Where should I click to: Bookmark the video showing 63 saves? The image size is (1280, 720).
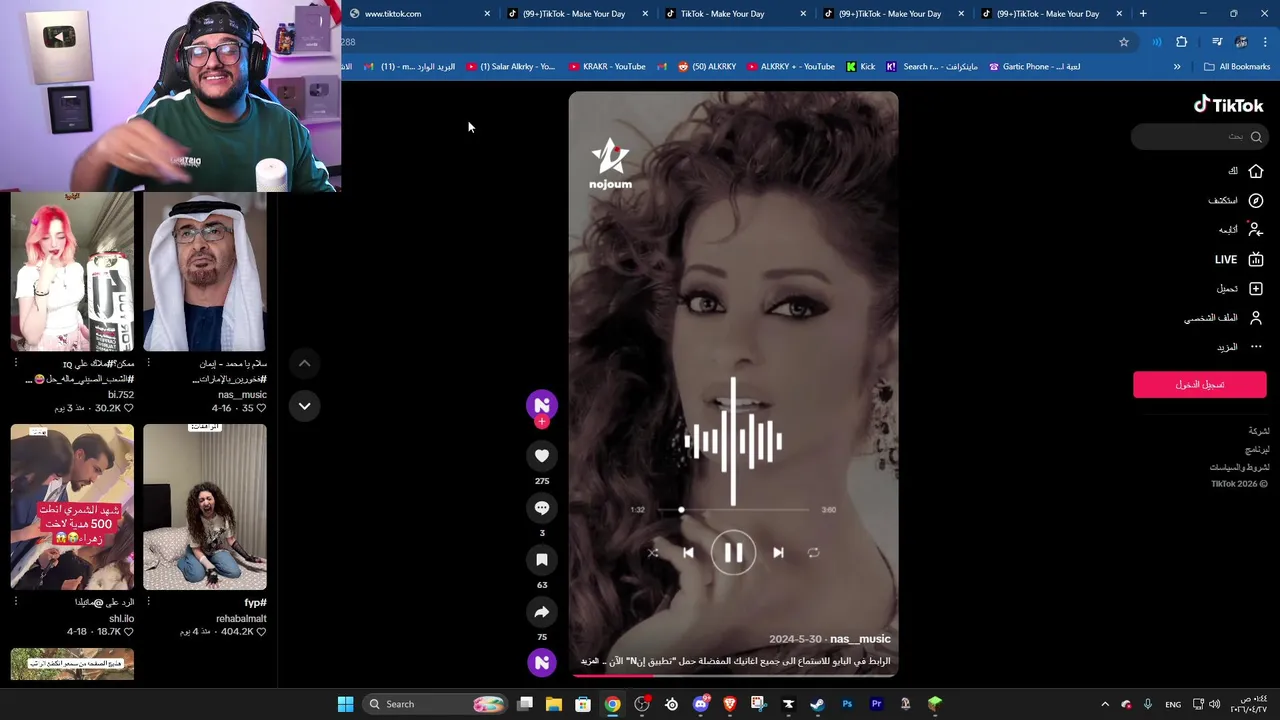coord(542,560)
